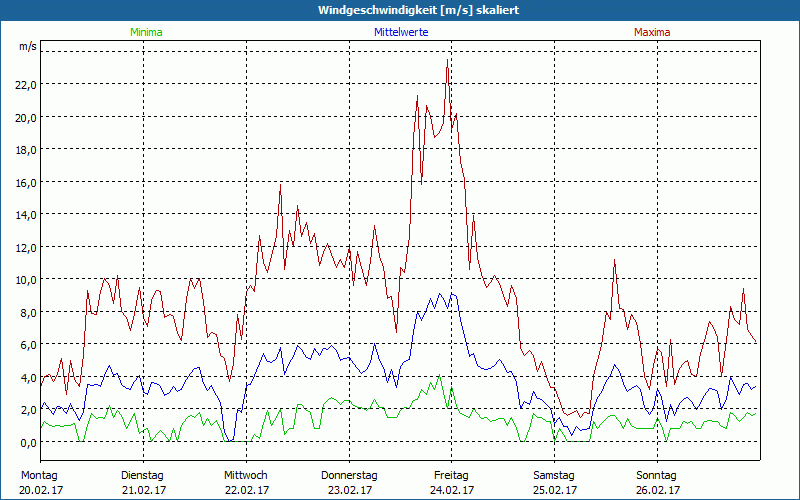Click the Dienstag day label
Image resolution: width=800 pixels, height=500 pixels.
(x=142, y=476)
